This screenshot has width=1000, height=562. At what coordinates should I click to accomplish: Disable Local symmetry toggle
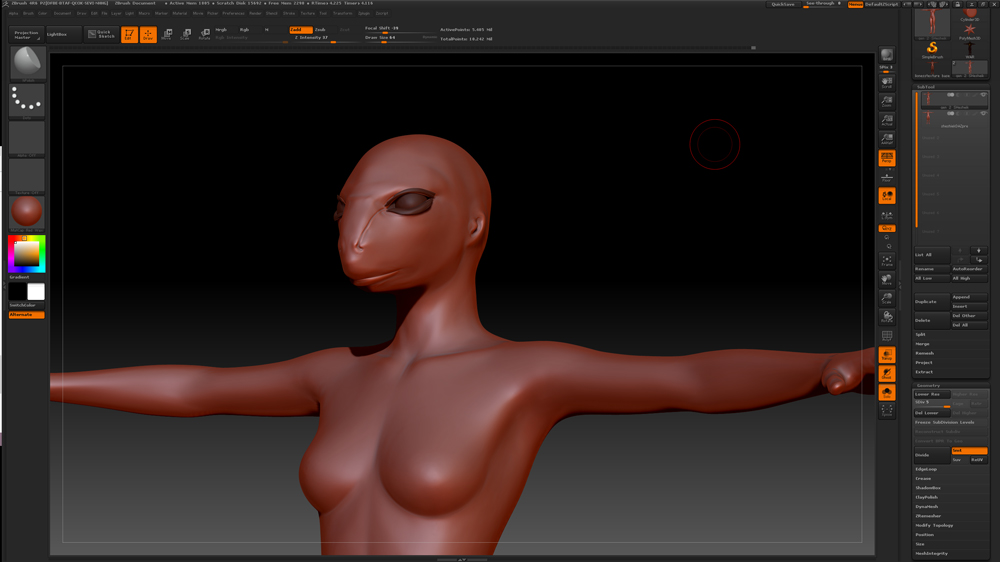pyautogui.click(x=887, y=196)
